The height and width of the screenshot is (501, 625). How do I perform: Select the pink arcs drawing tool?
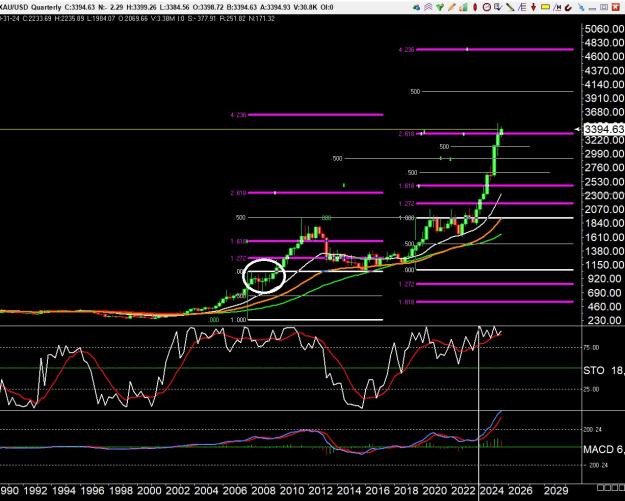[428, 7]
